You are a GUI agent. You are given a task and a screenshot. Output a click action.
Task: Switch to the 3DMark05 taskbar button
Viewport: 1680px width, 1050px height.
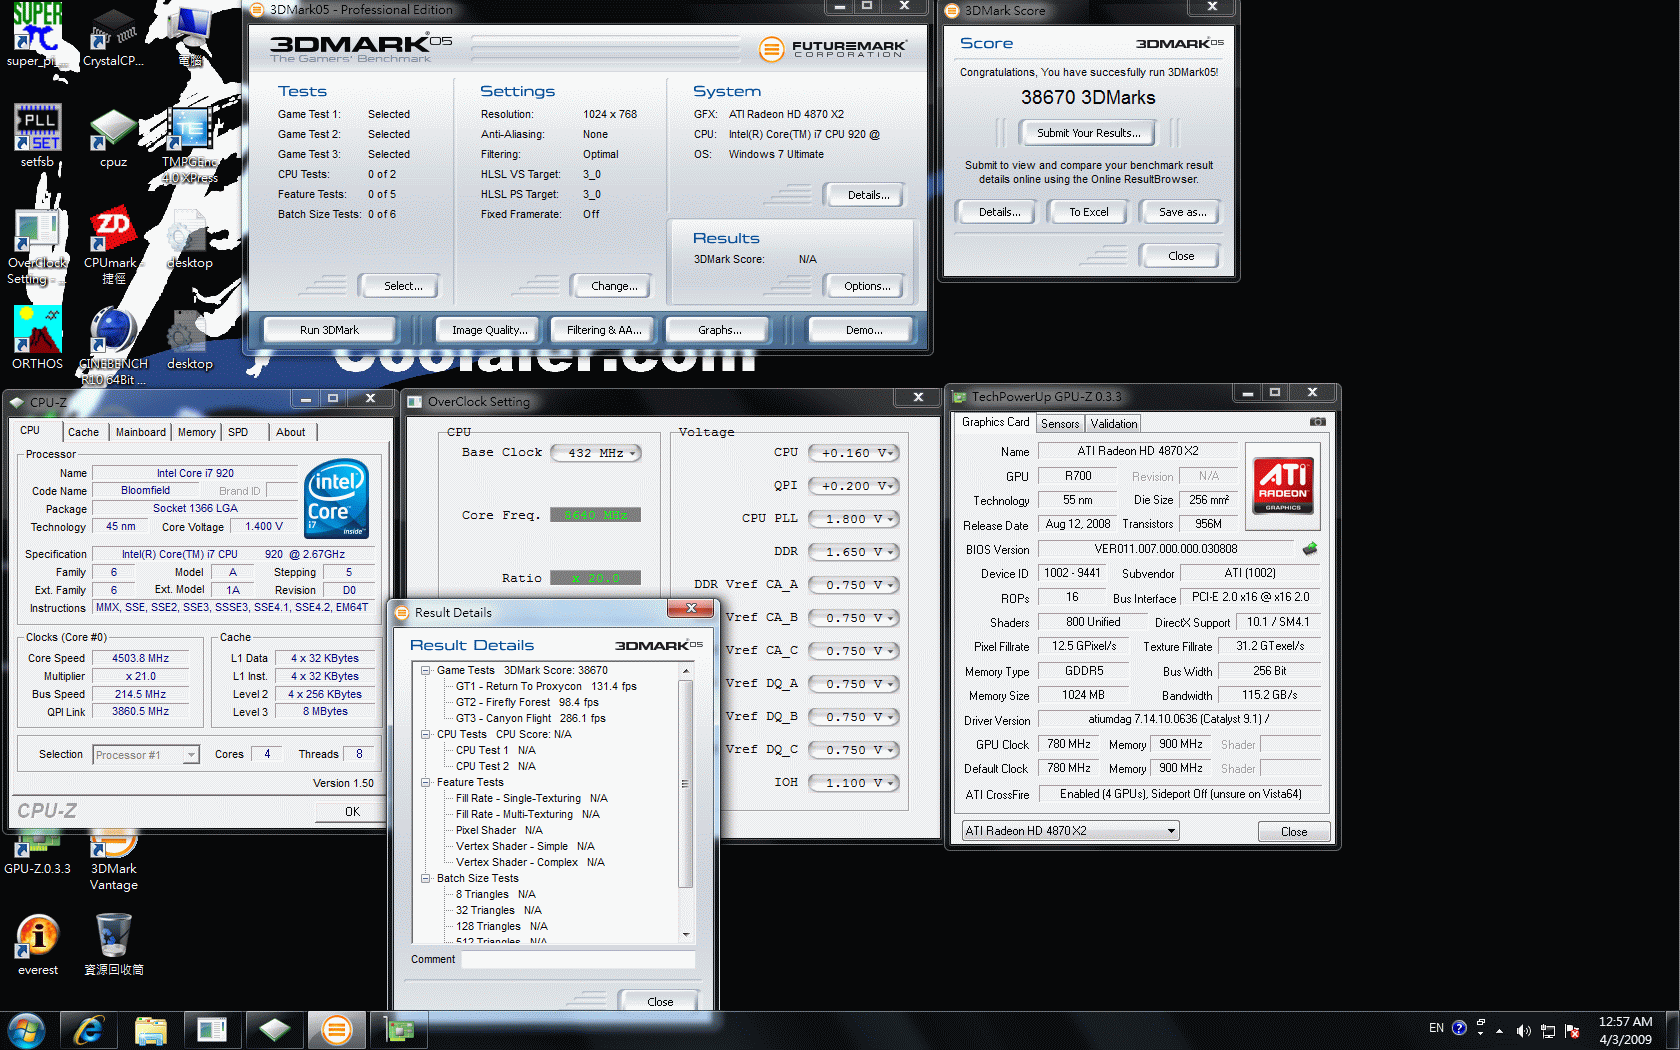point(337,1030)
